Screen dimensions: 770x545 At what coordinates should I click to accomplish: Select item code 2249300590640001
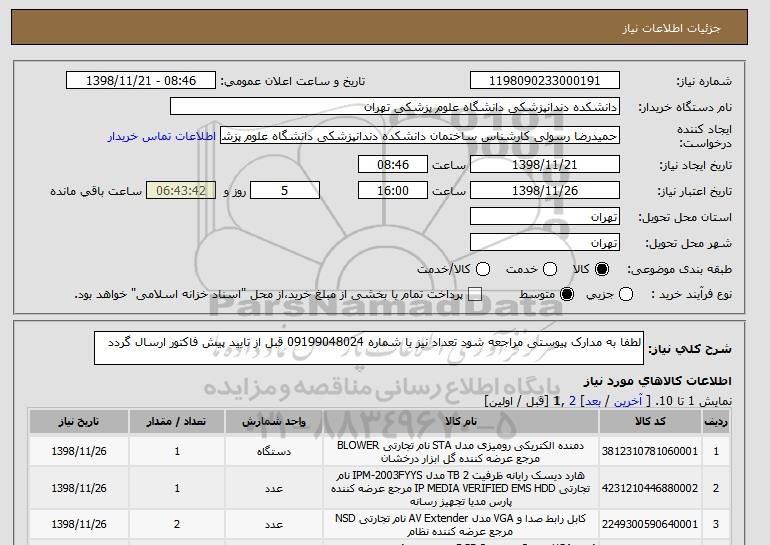click(650, 524)
